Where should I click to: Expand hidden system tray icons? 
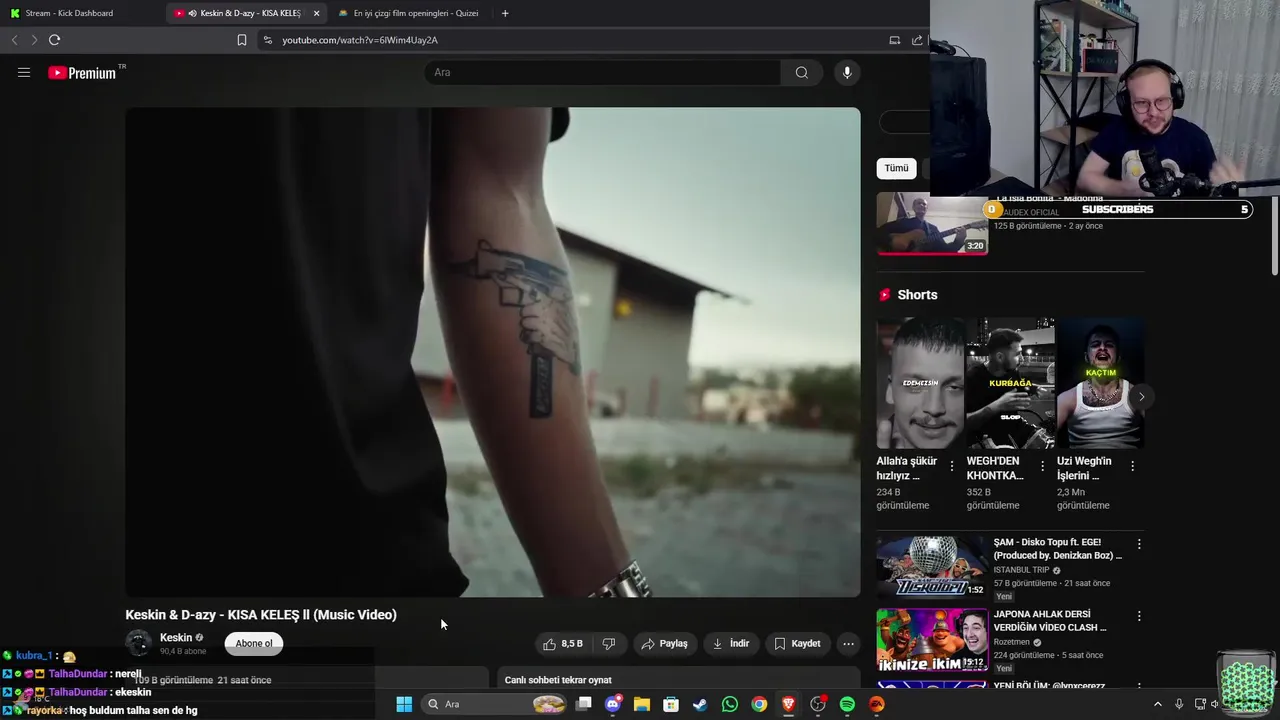coord(1158,704)
